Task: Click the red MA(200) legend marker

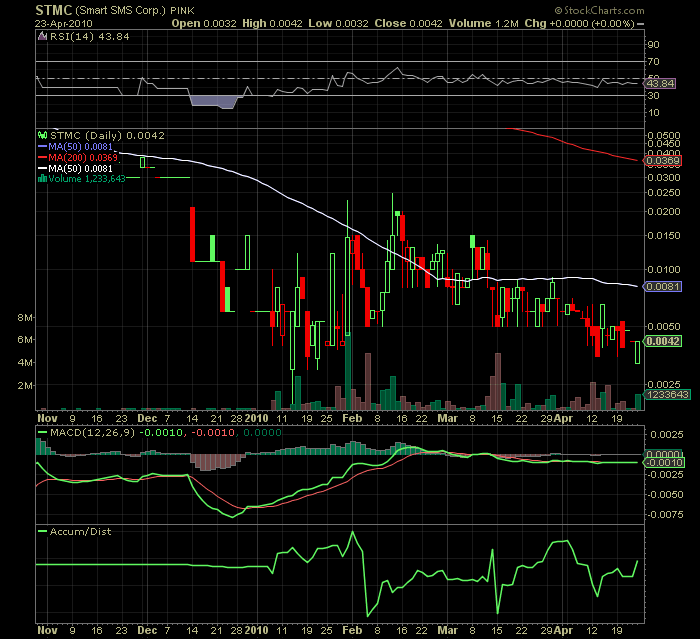Action: pos(41,156)
